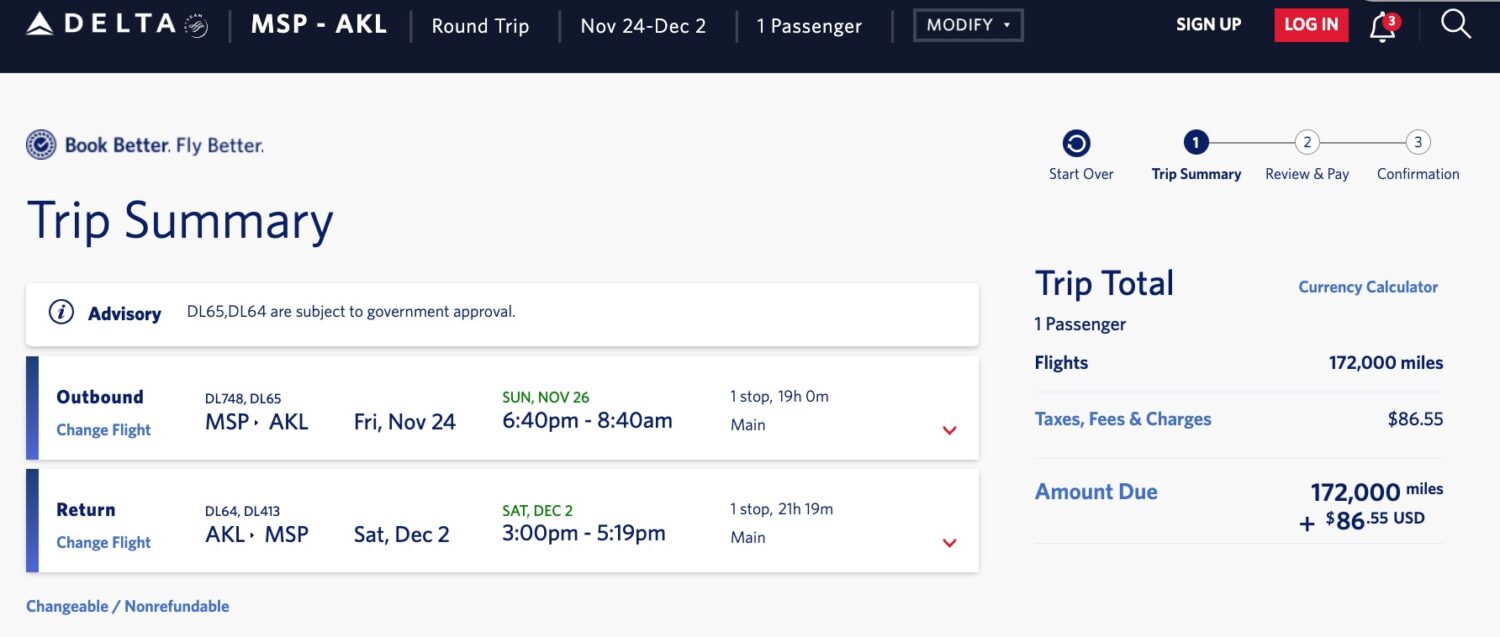This screenshot has height=637, width=1500.
Task: Click the LOG IN button
Action: tap(1310, 24)
